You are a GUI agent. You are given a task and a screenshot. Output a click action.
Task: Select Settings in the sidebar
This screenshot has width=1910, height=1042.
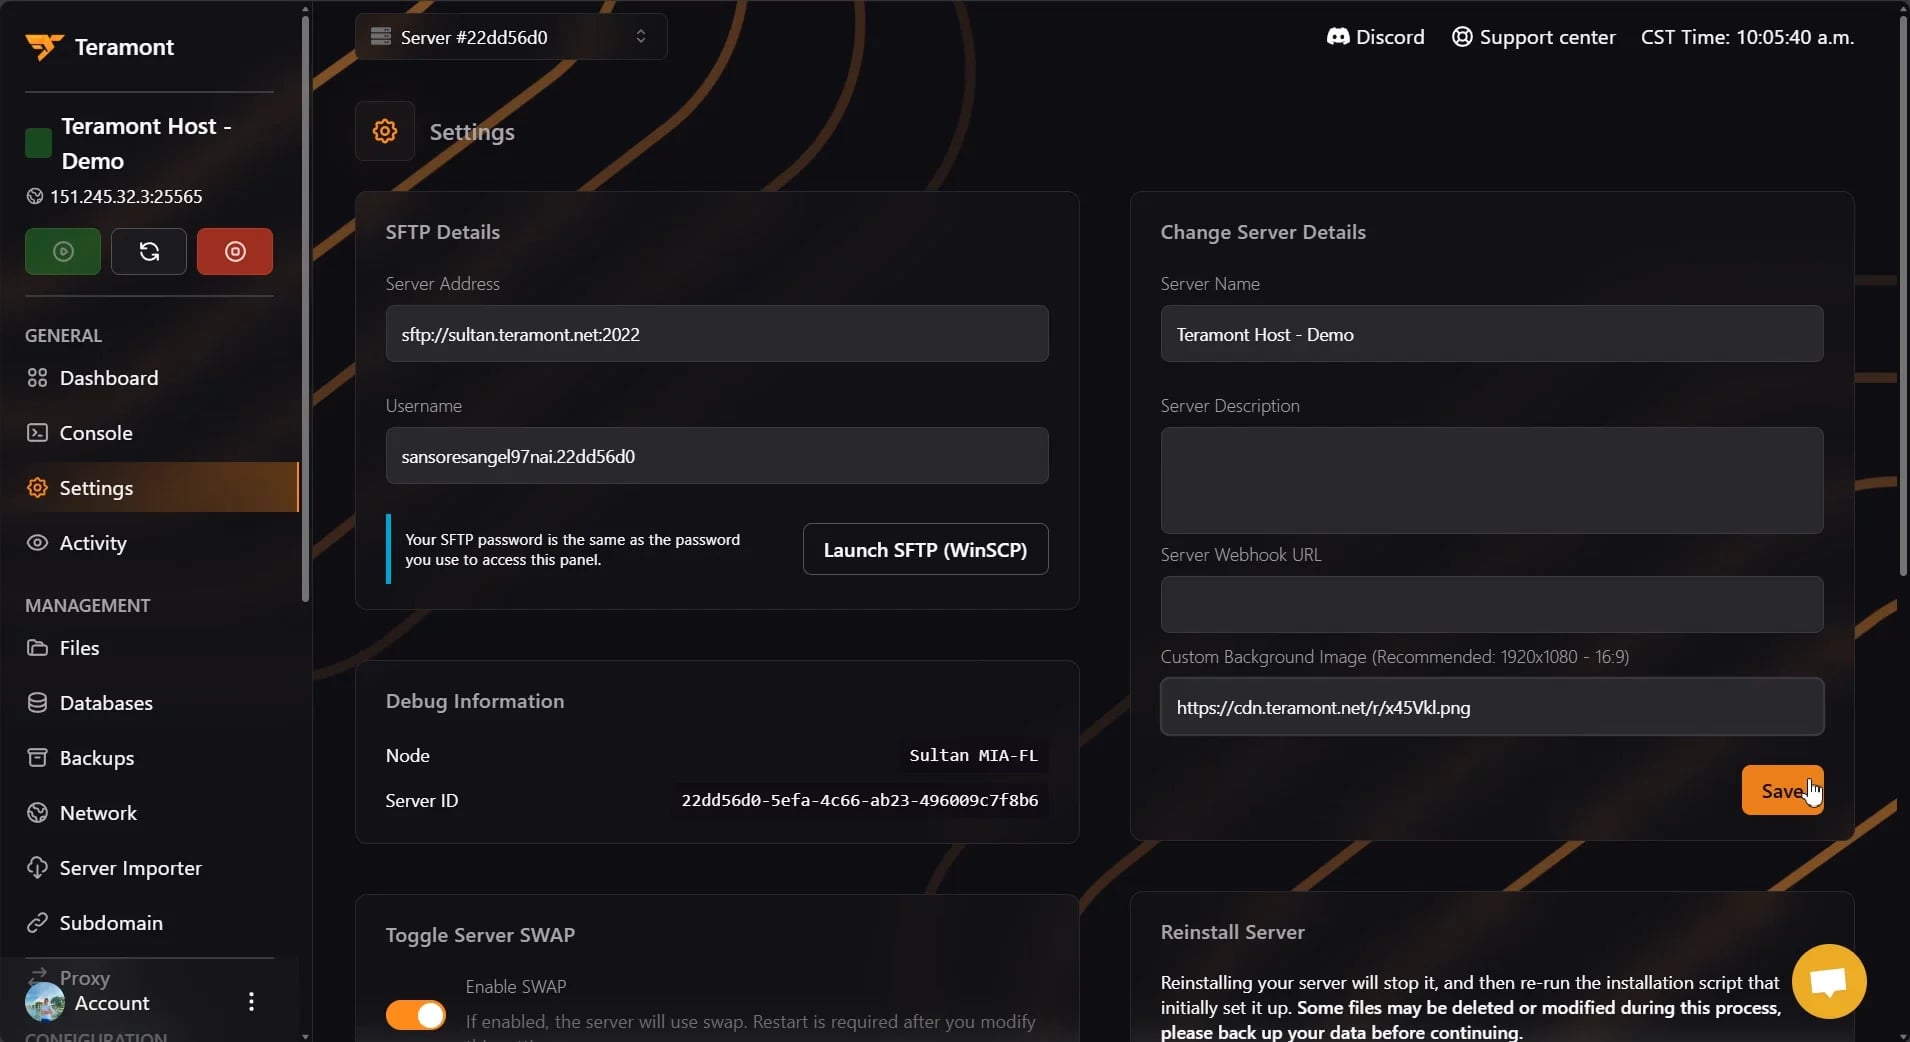[150, 488]
